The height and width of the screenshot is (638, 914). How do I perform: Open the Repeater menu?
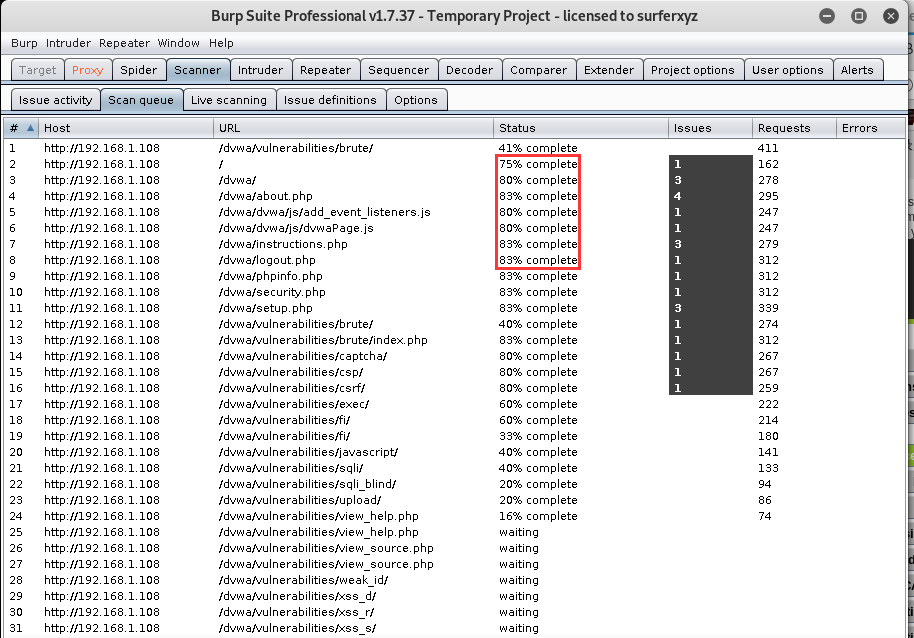click(x=124, y=43)
